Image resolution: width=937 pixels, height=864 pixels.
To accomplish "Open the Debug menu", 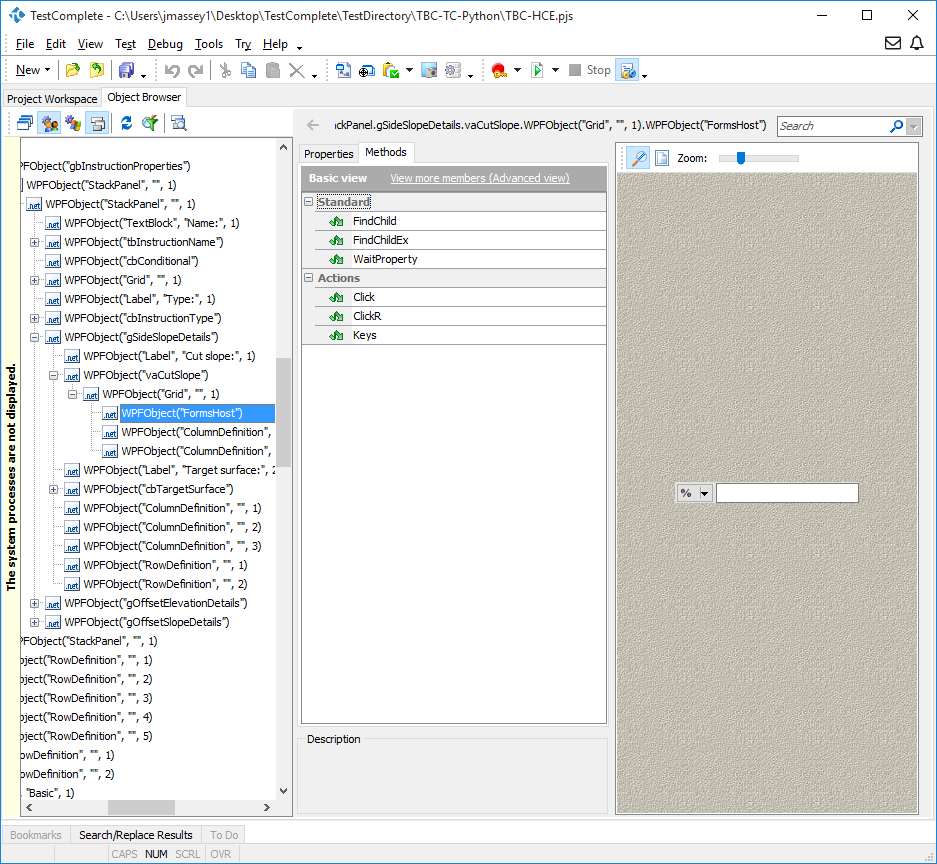I will (x=165, y=44).
